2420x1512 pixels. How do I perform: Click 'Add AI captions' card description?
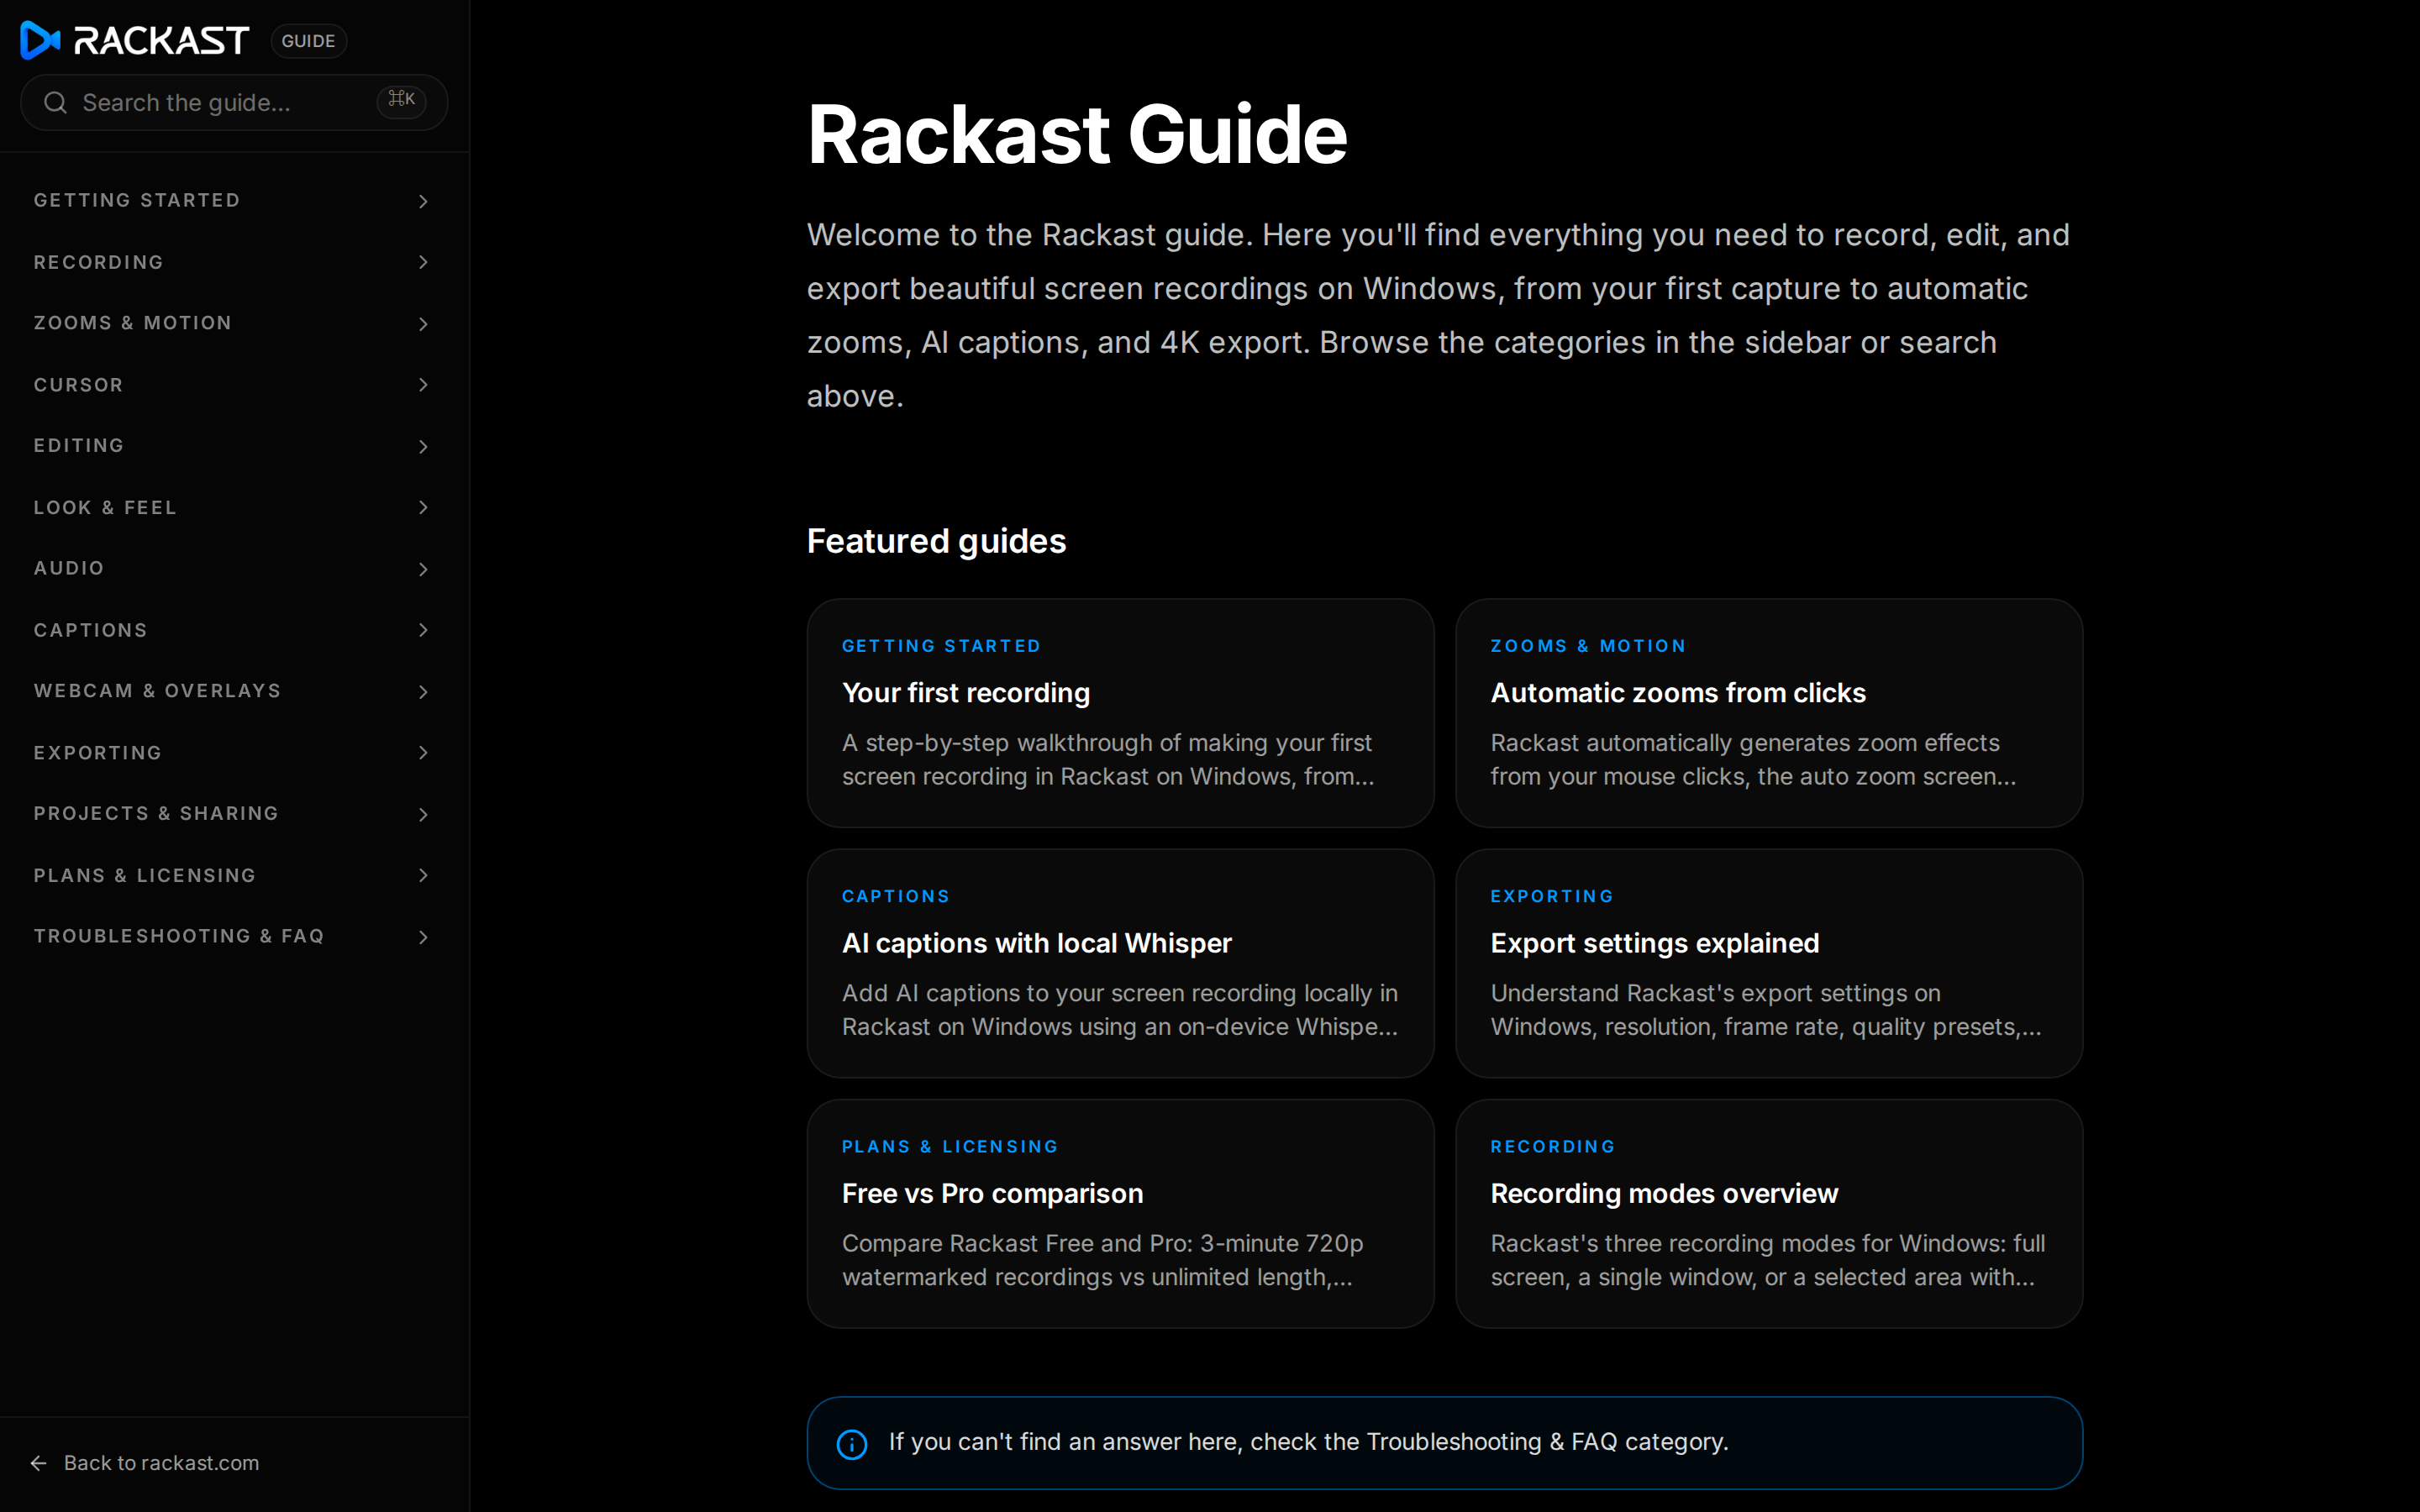(1120, 1010)
